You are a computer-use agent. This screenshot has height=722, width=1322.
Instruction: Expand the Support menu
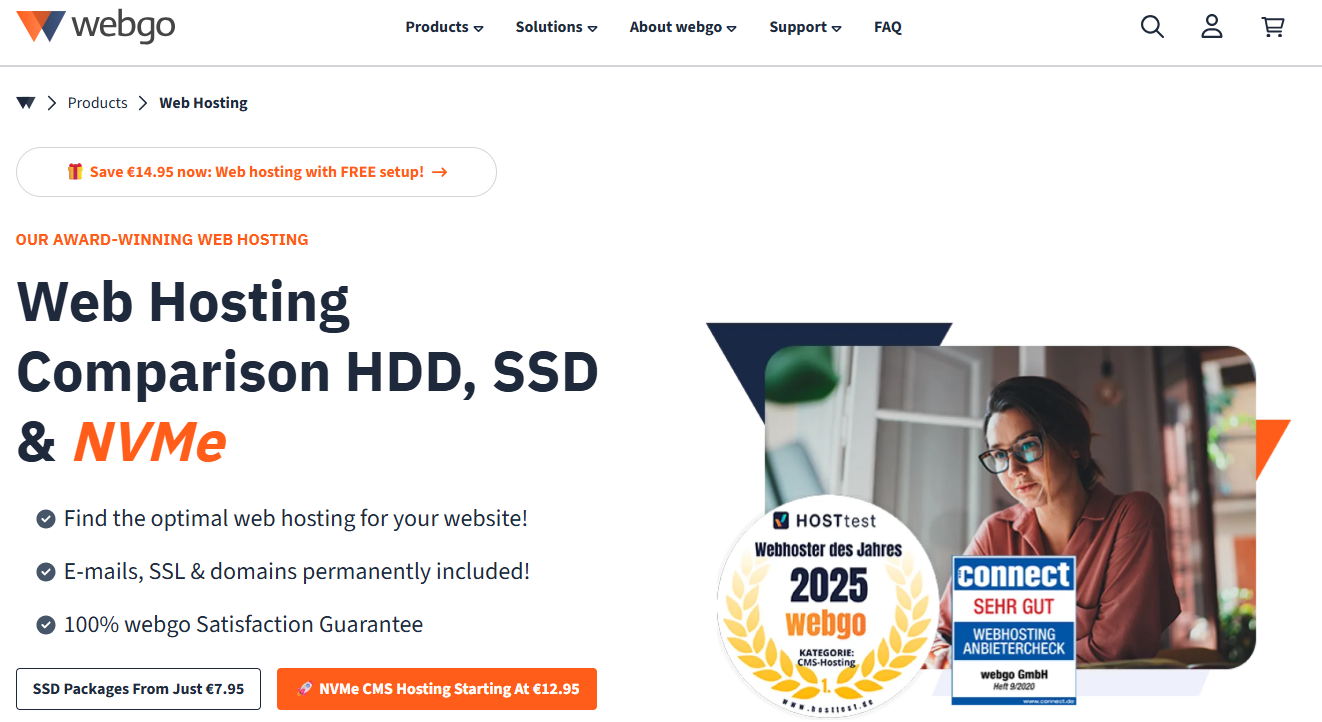pos(805,27)
